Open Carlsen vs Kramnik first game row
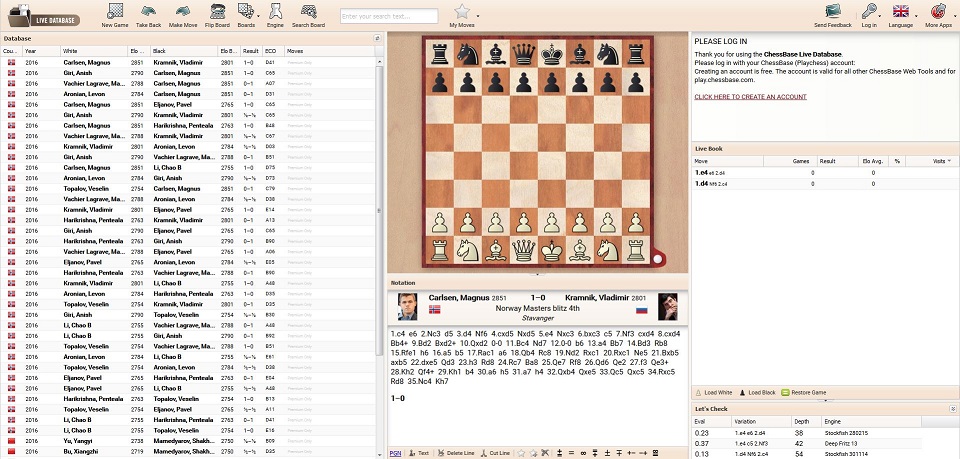Image resolution: width=960 pixels, height=459 pixels. pos(187,62)
